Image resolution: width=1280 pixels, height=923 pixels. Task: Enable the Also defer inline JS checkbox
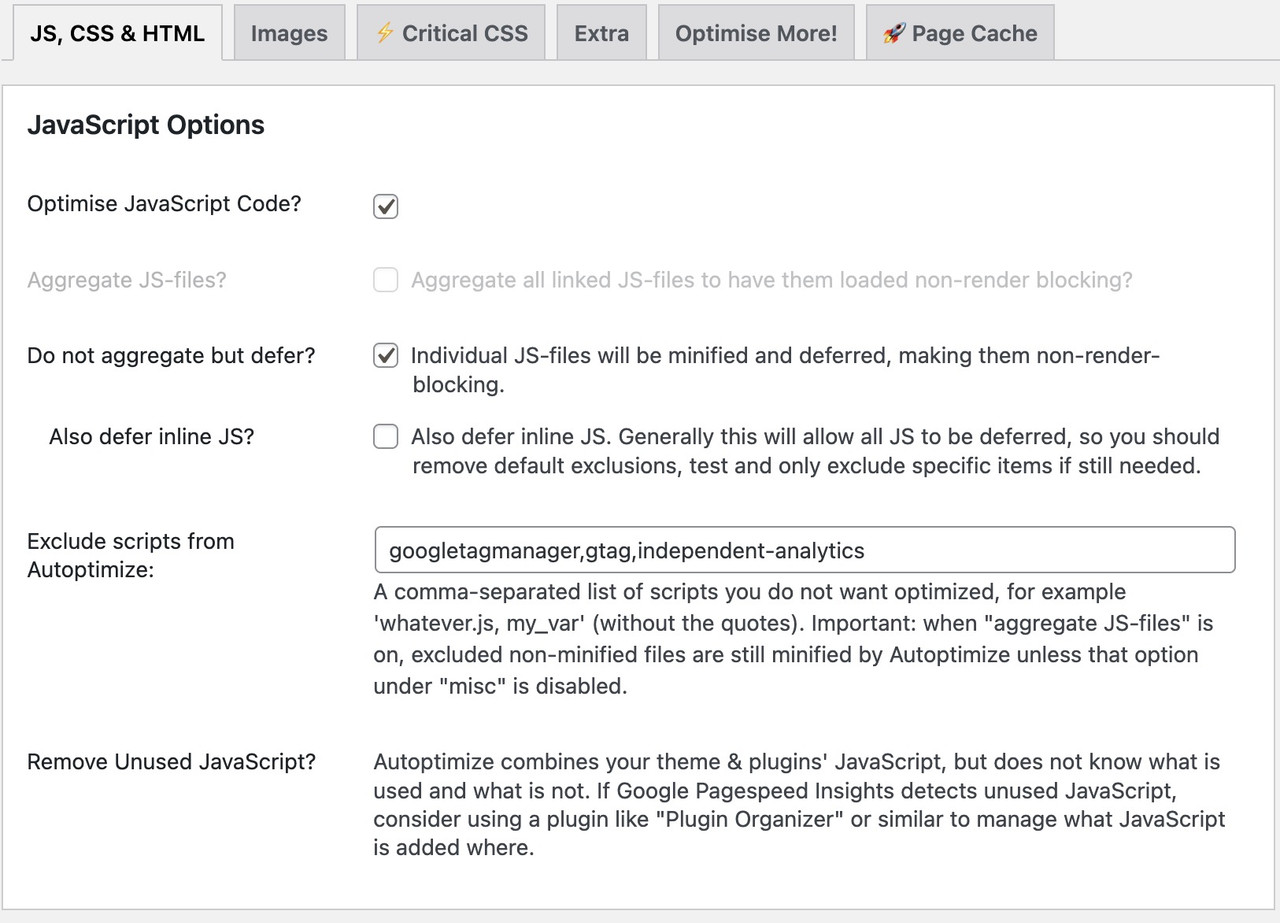click(x=386, y=436)
